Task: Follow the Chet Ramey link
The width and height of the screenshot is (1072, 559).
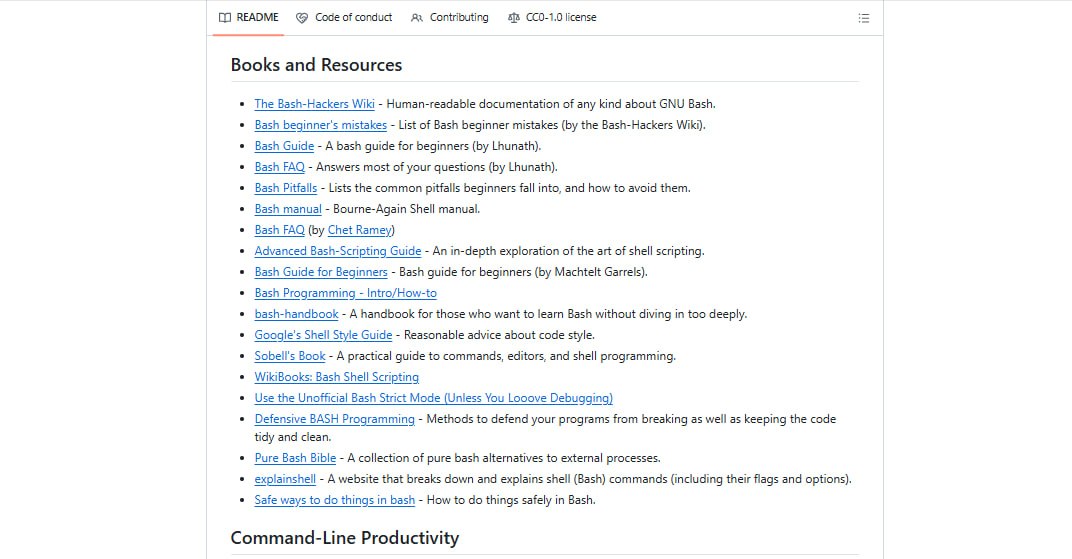Action: (360, 230)
